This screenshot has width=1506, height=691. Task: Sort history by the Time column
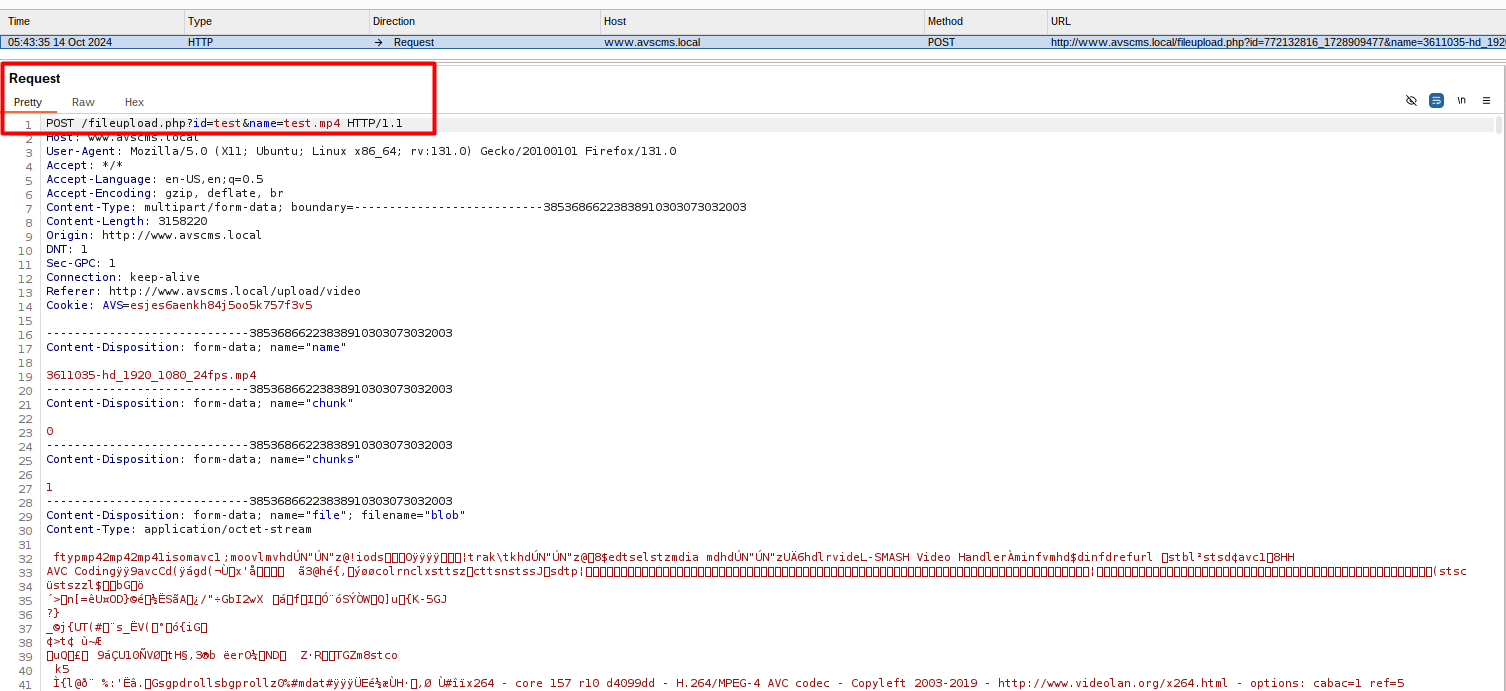(x=92, y=21)
